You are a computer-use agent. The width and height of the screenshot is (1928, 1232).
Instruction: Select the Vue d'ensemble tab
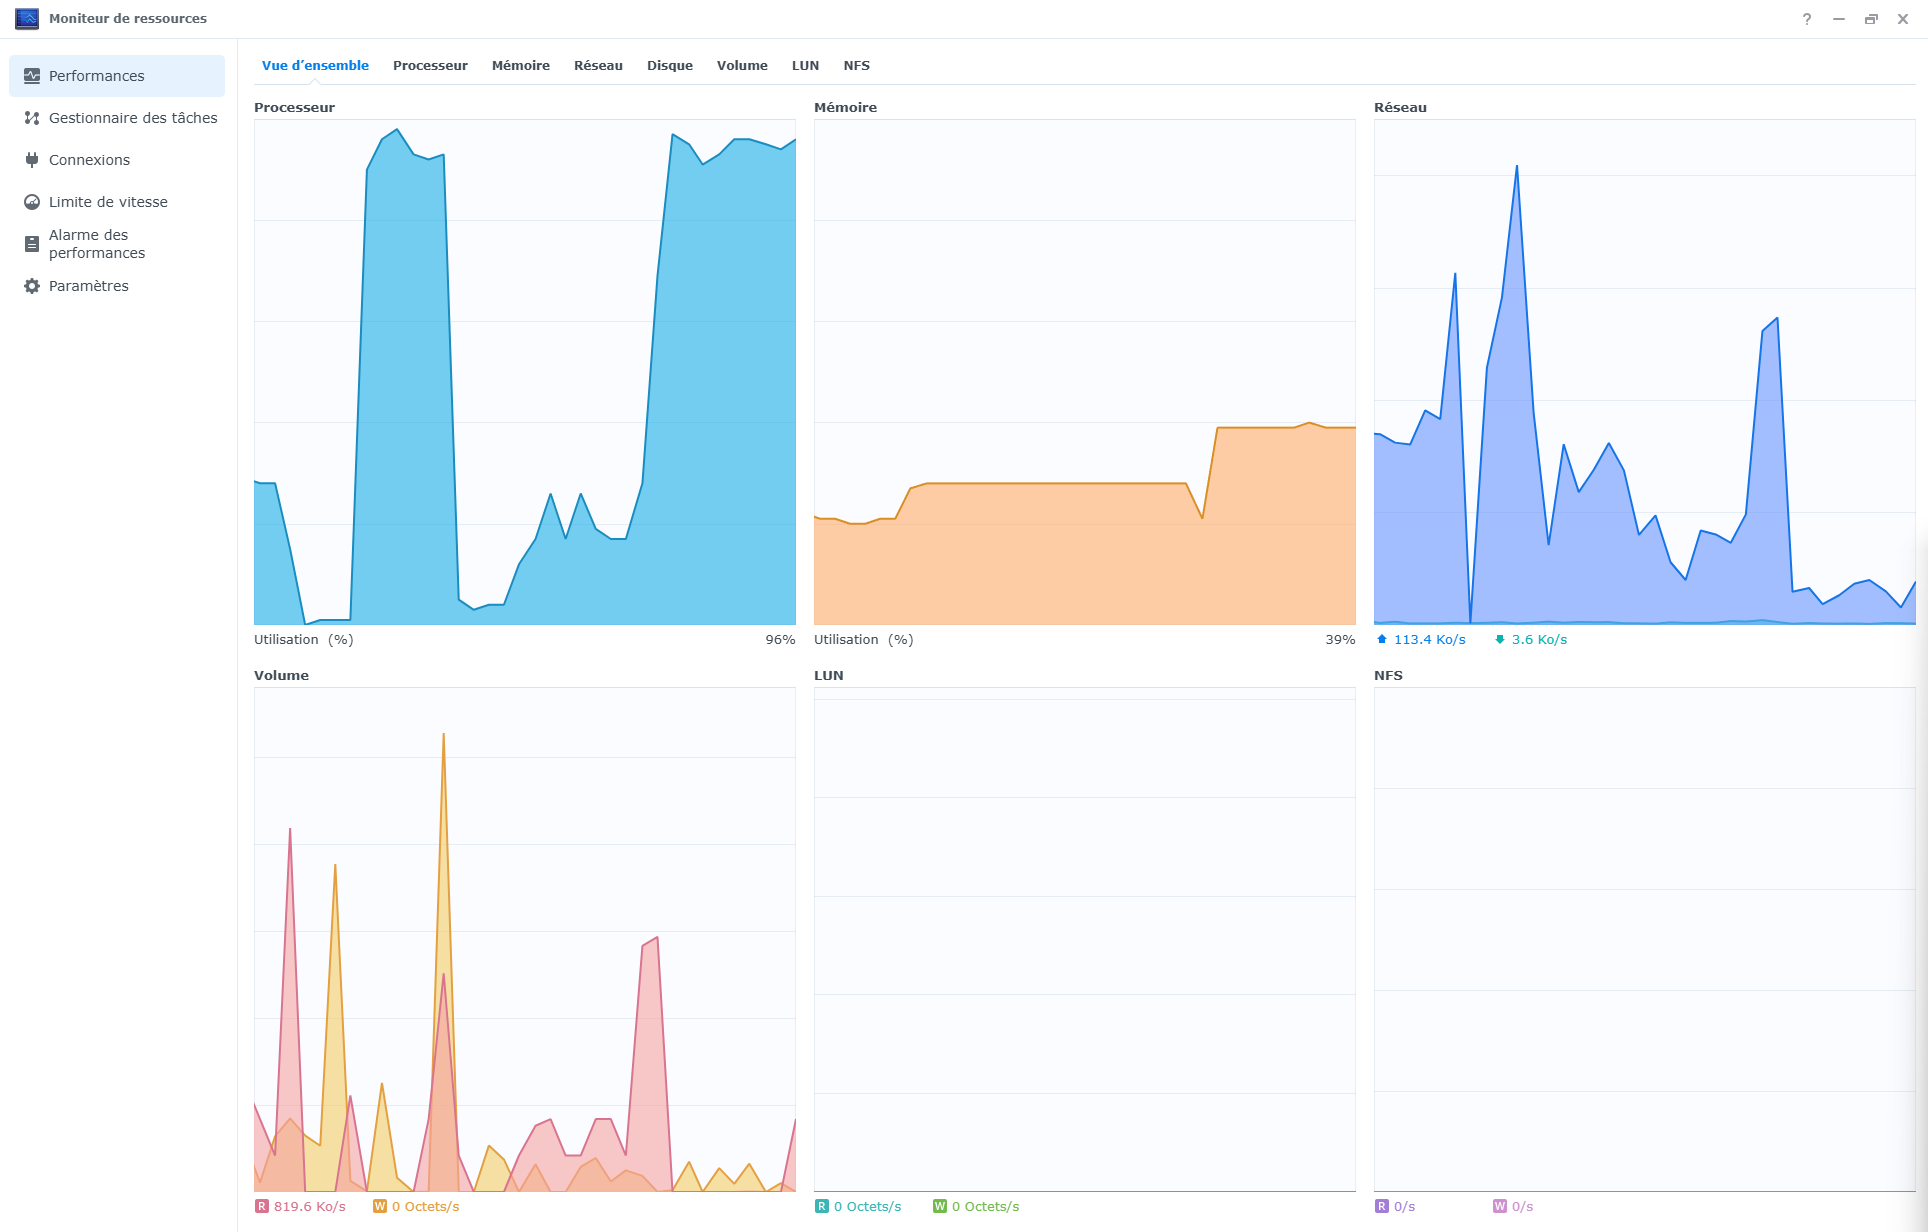click(315, 65)
